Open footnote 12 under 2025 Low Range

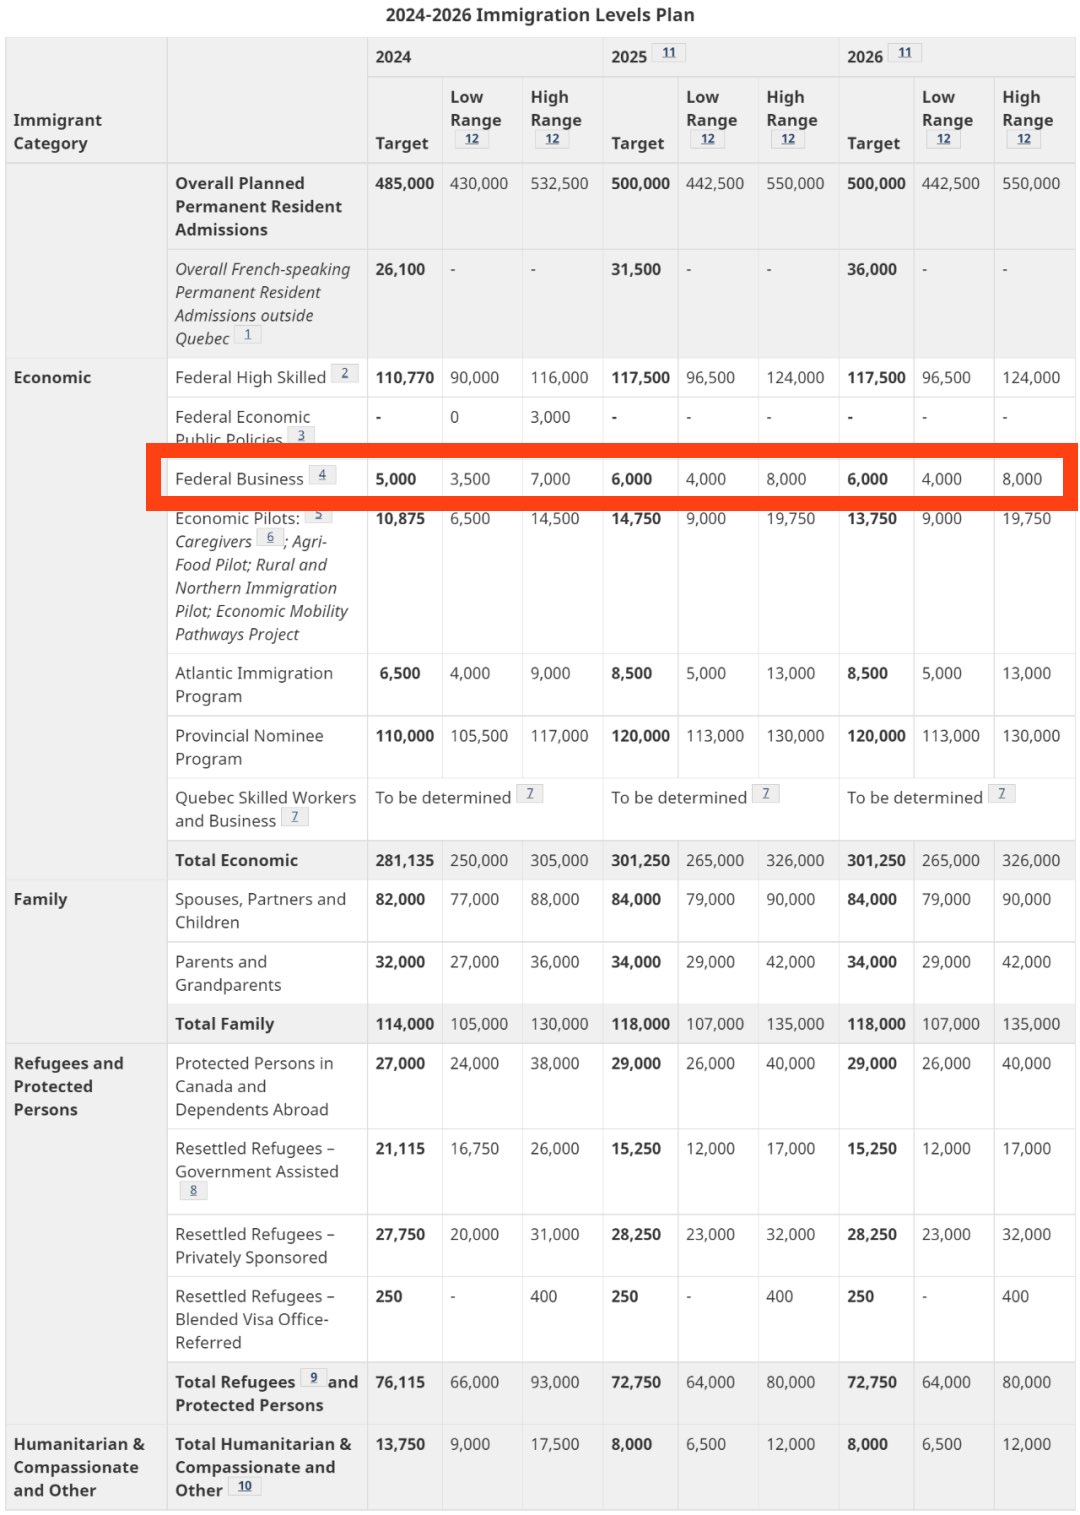pos(707,139)
